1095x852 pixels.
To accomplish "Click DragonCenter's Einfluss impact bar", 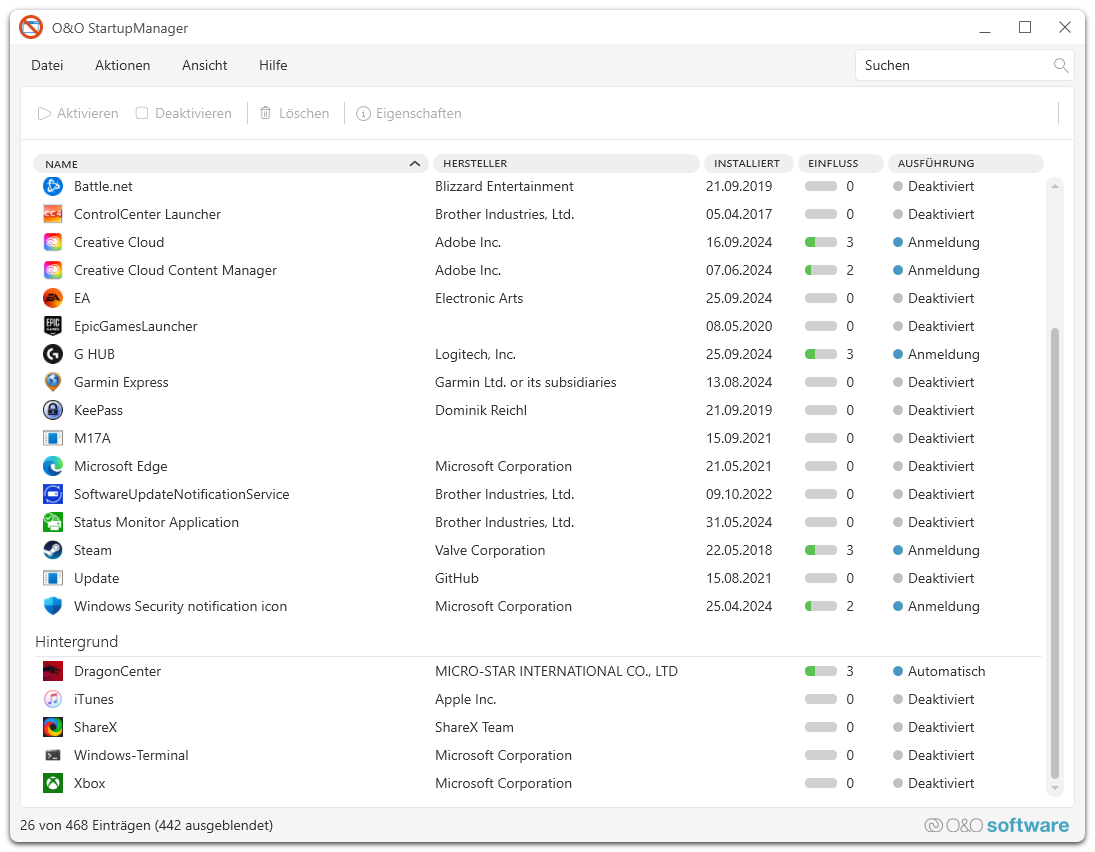I will (x=821, y=671).
